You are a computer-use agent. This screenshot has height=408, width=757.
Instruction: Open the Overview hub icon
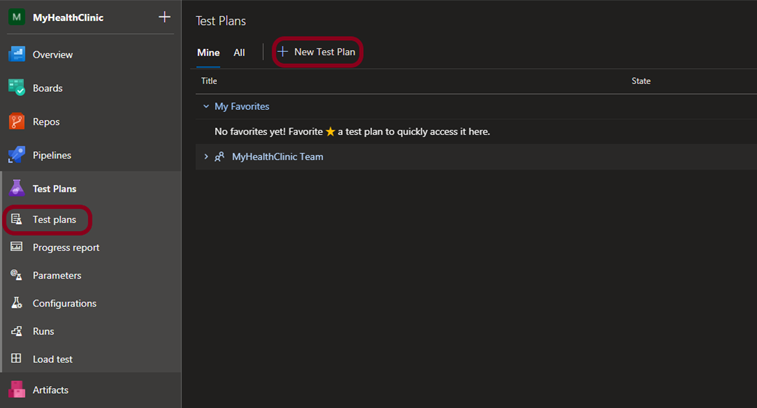[x=16, y=54]
